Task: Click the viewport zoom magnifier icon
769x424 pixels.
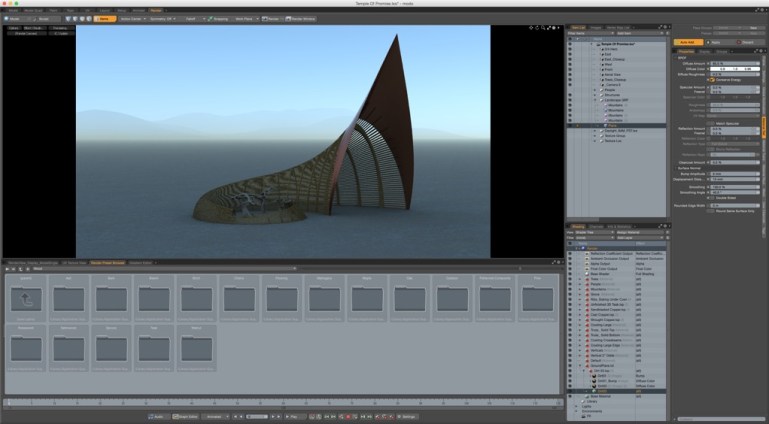Action: (543, 28)
